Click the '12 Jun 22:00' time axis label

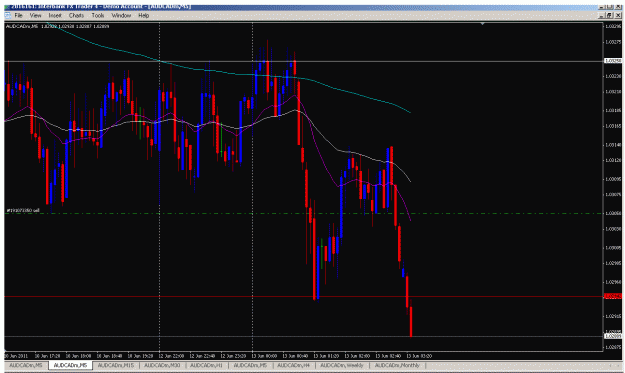click(x=171, y=356)
